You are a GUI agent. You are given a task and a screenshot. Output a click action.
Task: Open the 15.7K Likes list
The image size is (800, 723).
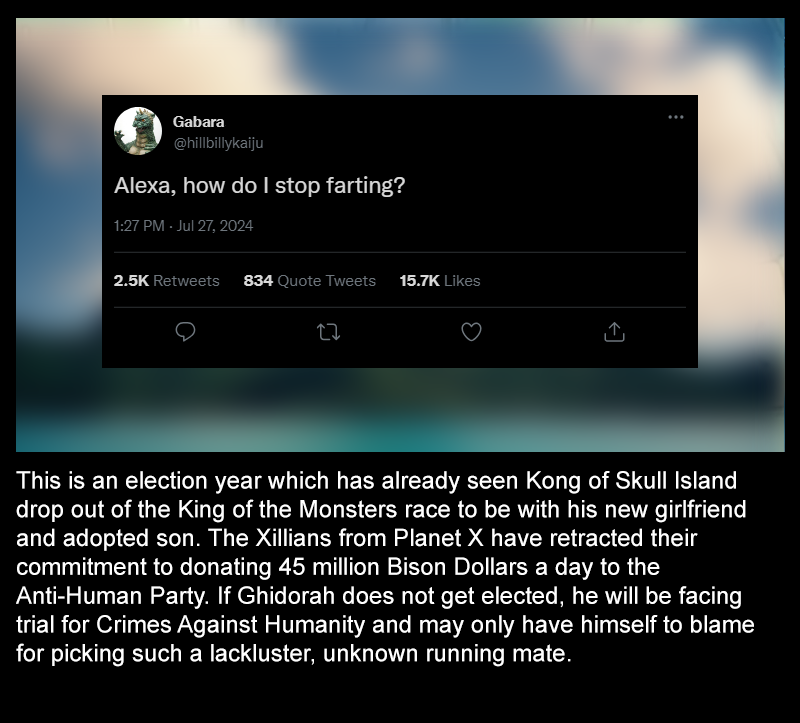(440, 281)
